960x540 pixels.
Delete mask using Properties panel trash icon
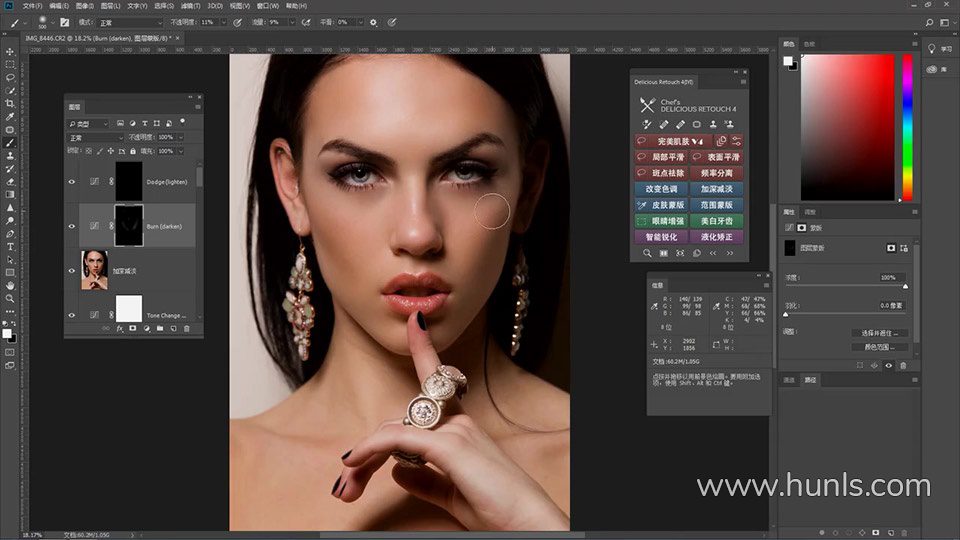pos(903,366)
